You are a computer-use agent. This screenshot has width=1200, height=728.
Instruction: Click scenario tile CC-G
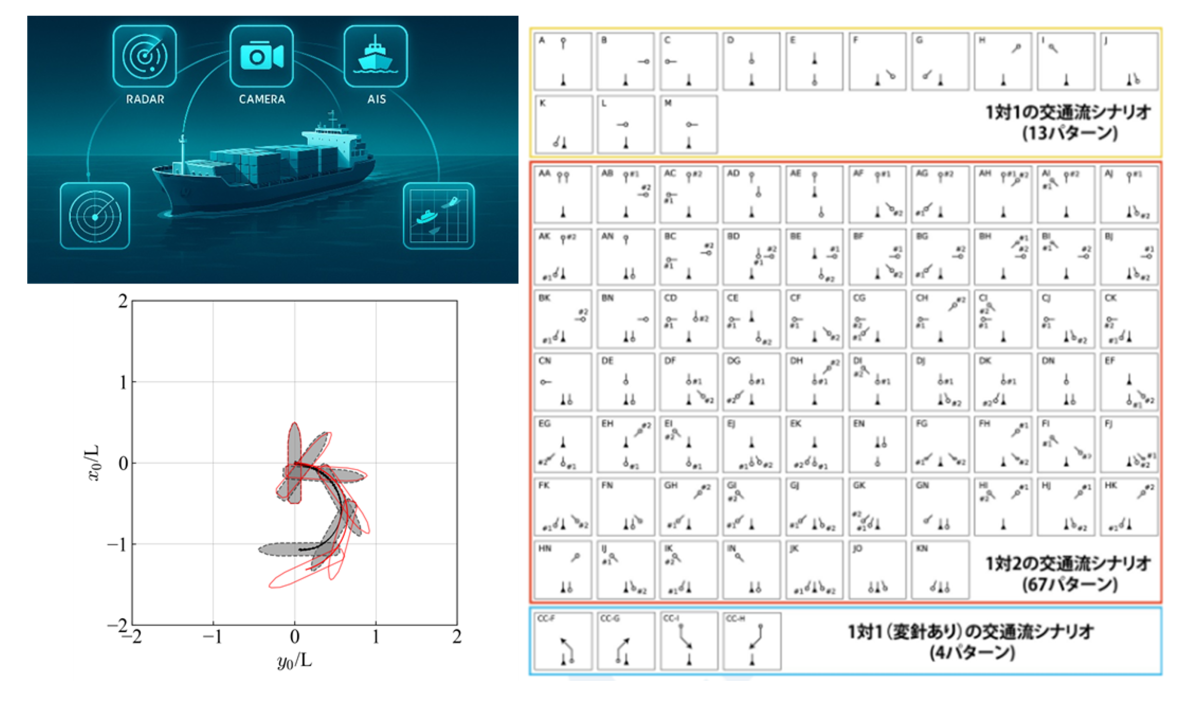coord(626,640)
